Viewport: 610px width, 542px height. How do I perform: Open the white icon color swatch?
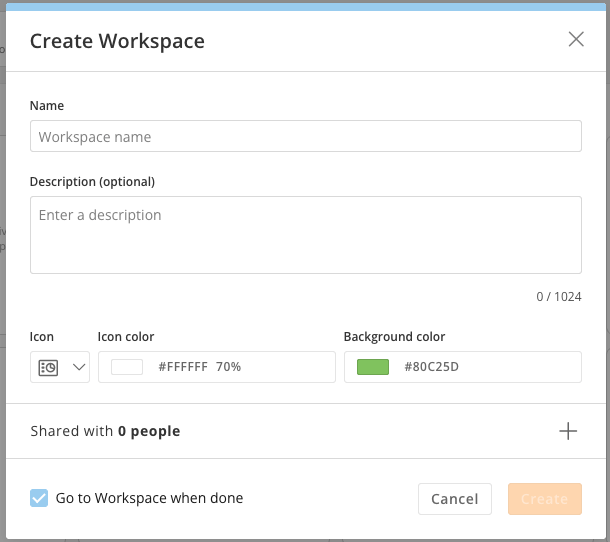click(127, 367)
